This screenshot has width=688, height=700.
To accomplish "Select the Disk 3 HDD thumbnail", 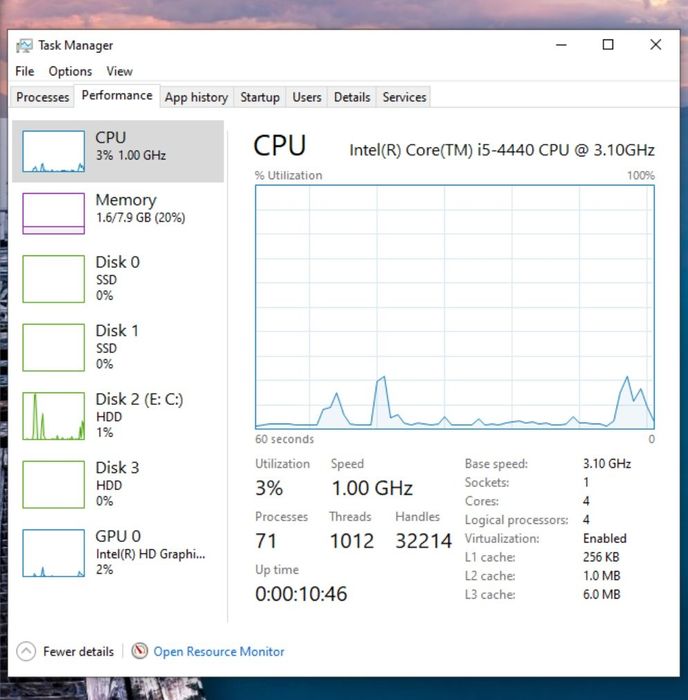I will (x=54, y=484).
